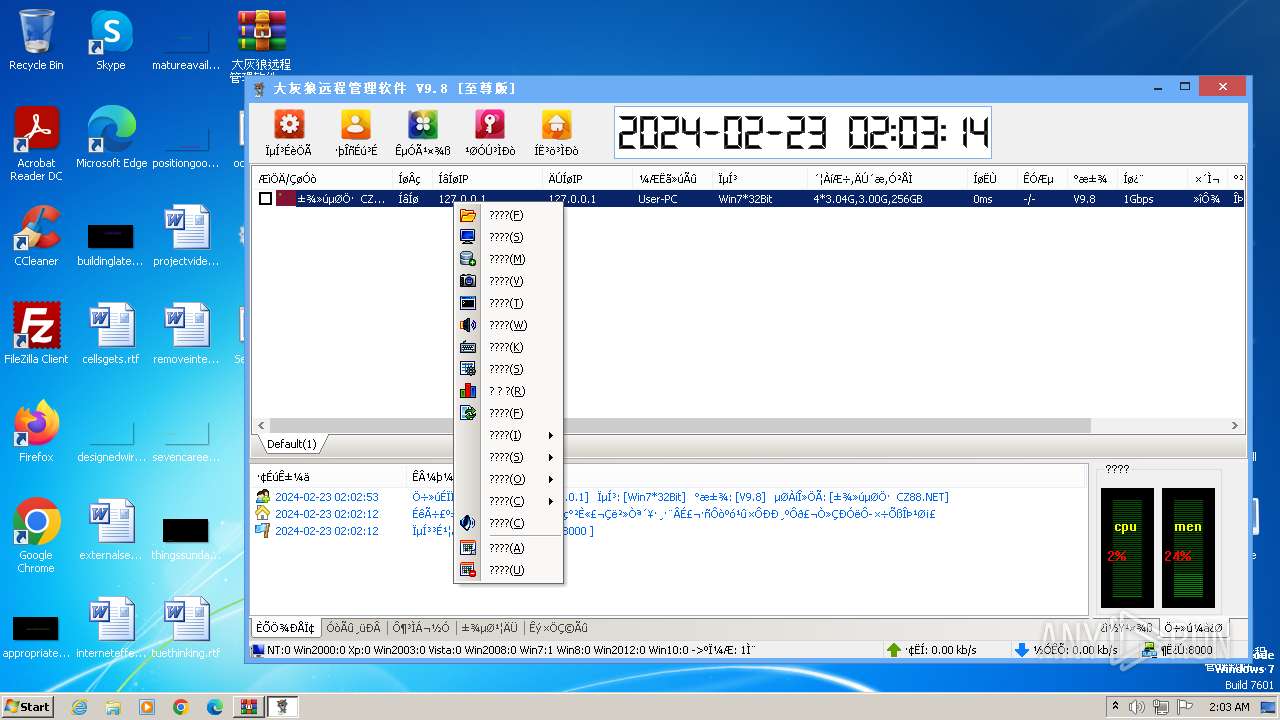Image resolution: width=1280 pixels, height=720 pixels.
Task: Open Recycle Bin on the desktop
Action: point(36,41)
